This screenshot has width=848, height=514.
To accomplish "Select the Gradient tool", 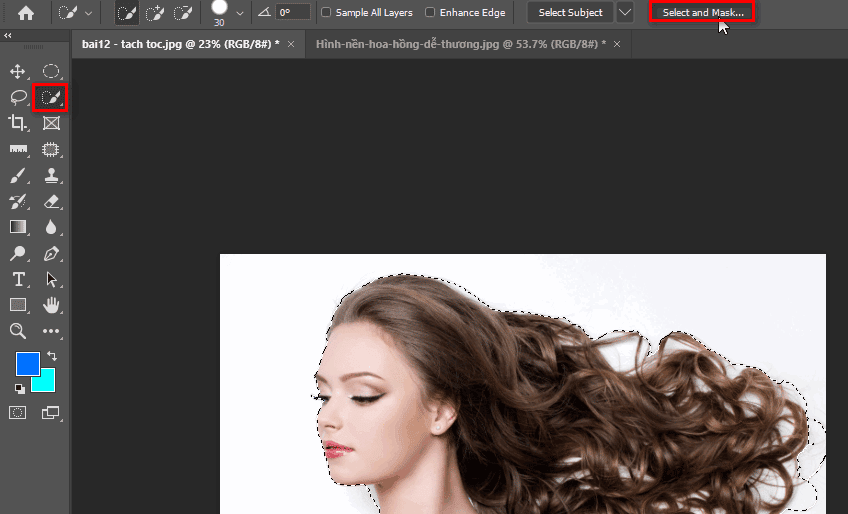I will click(18, 227).
